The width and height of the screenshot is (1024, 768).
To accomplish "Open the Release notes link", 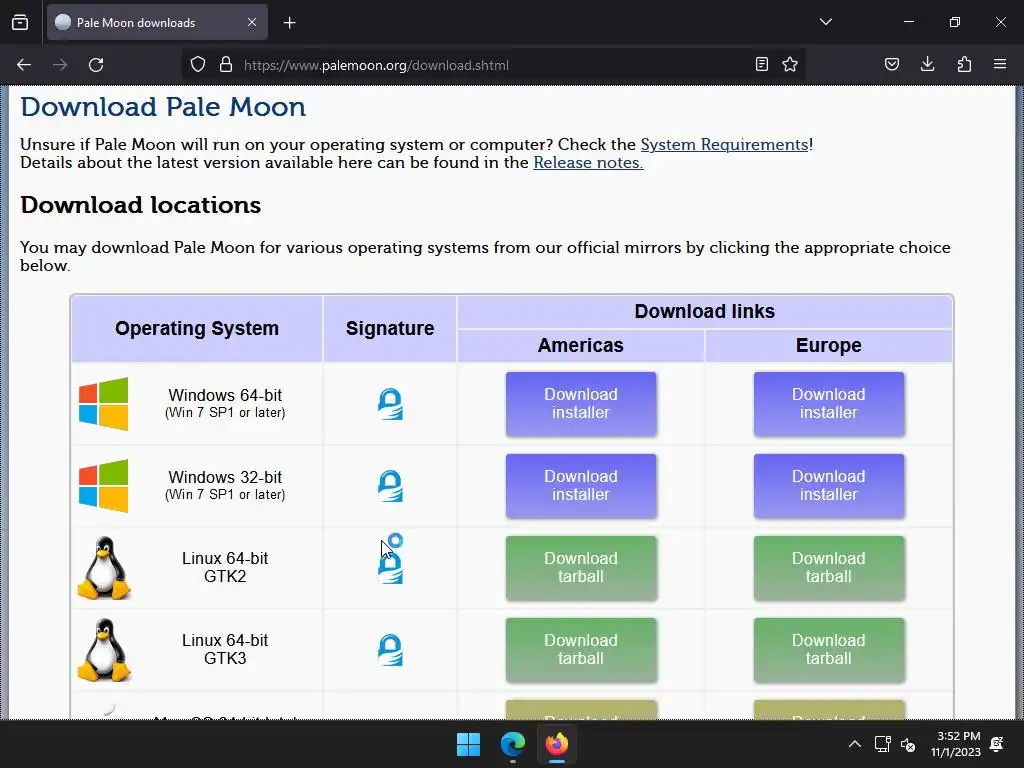I will point(588,163).
